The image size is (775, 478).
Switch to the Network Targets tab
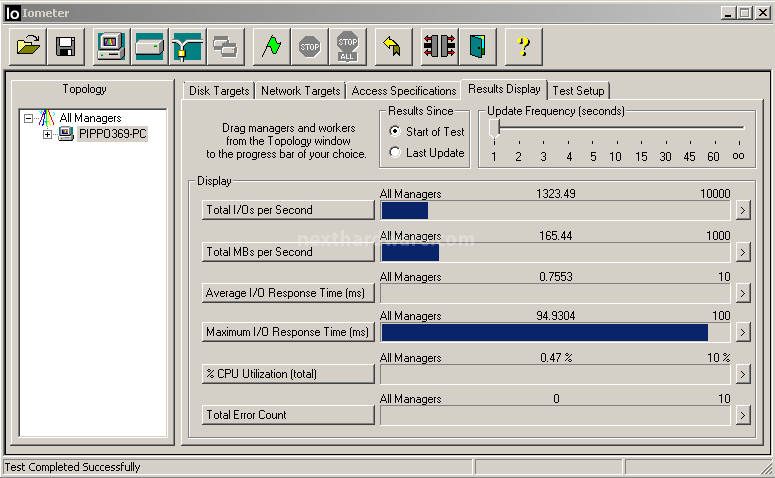301,91
